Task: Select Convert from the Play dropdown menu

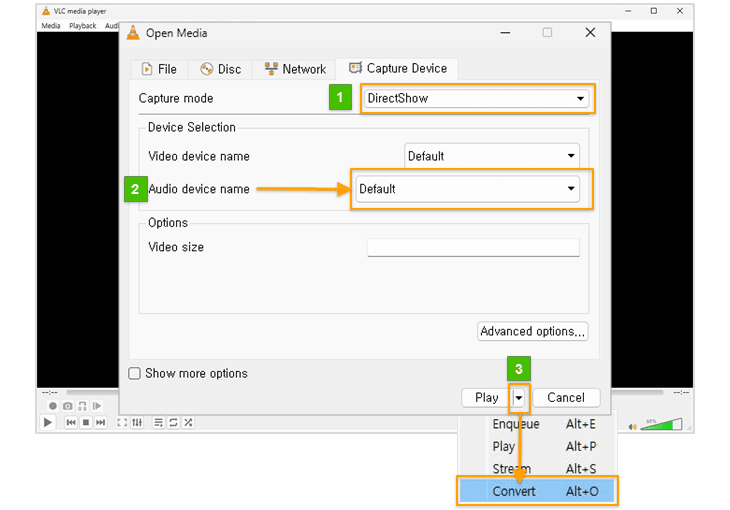Action: tap(536, 491)
